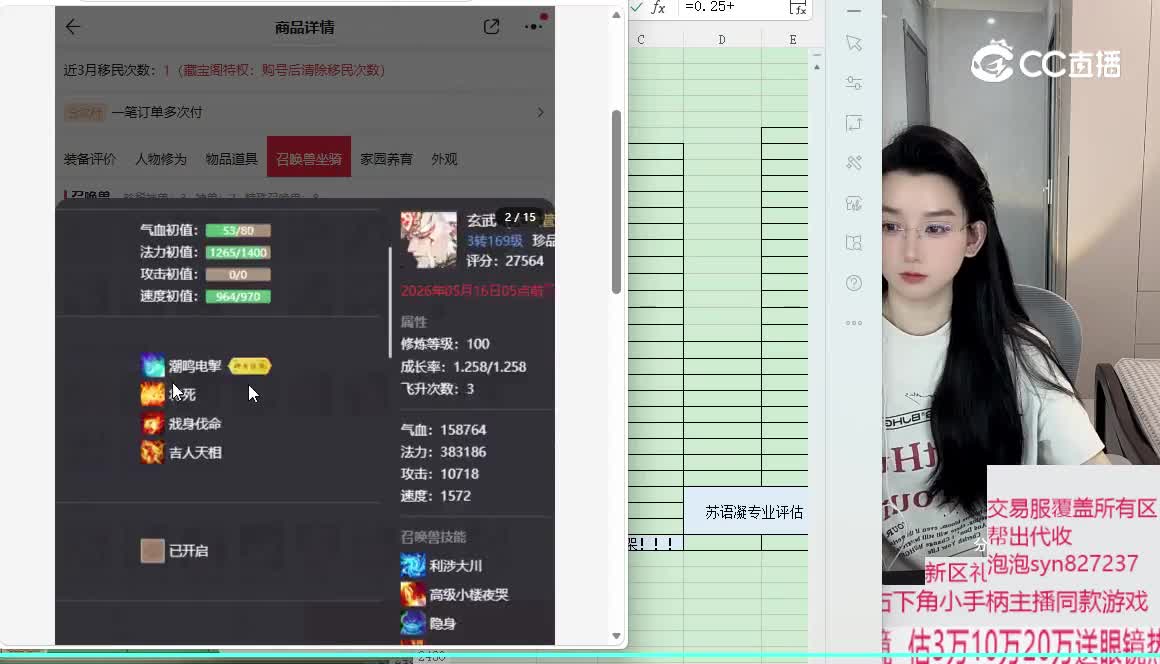Click the 高级小楼夜哭 skill icon
The image size is (1160, 664).
pyautogui.click(x=412, y=594)
